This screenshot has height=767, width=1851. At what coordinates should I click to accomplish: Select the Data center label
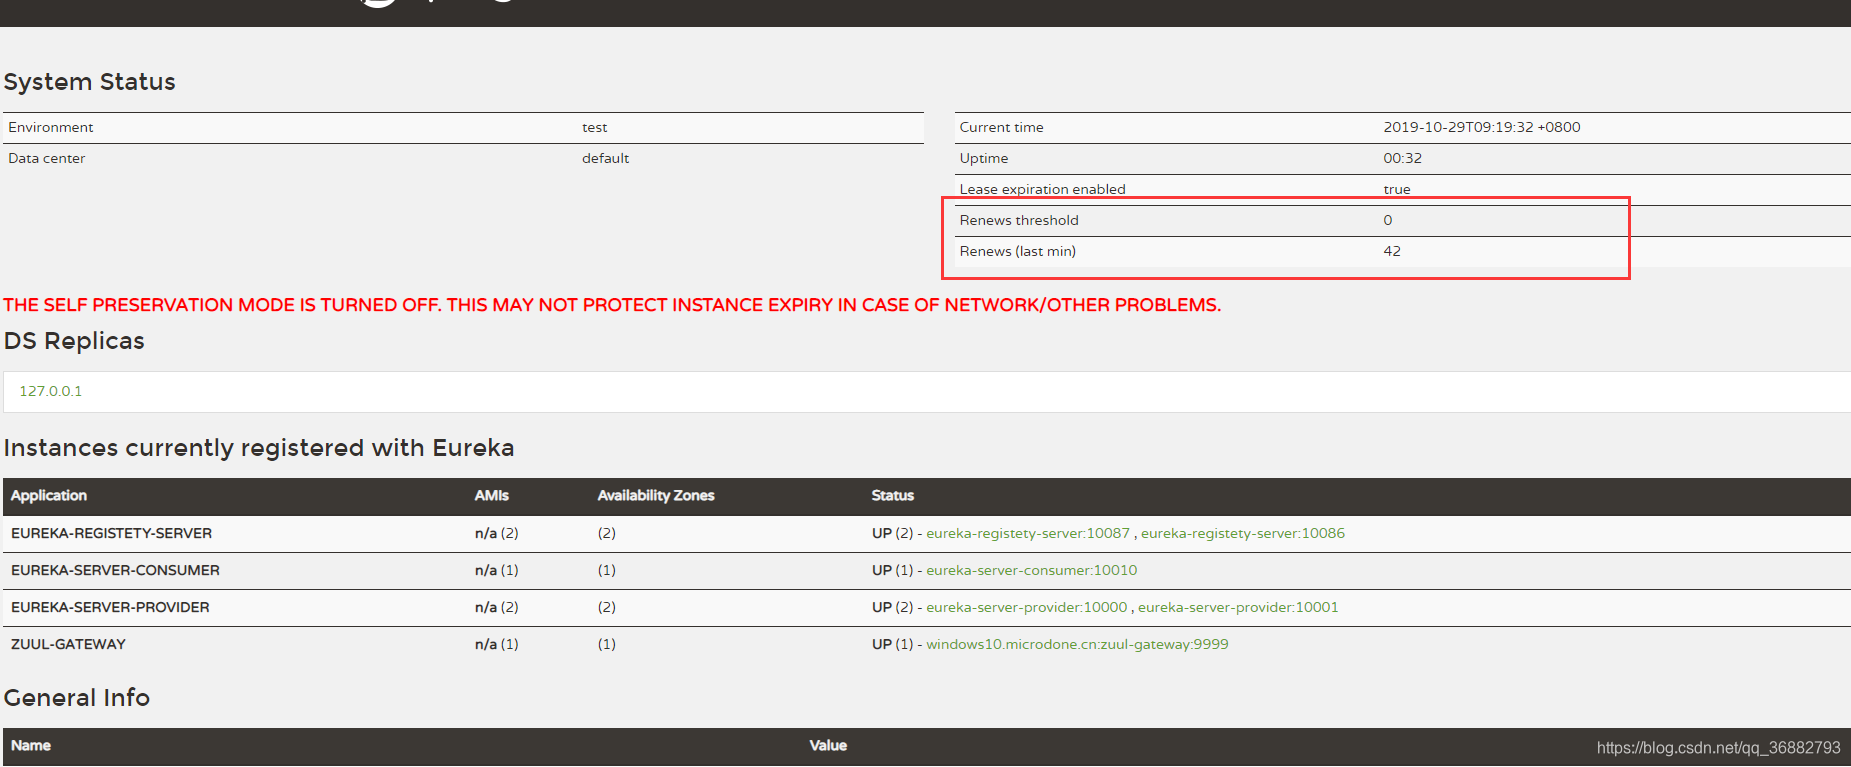tap(47, 158)
